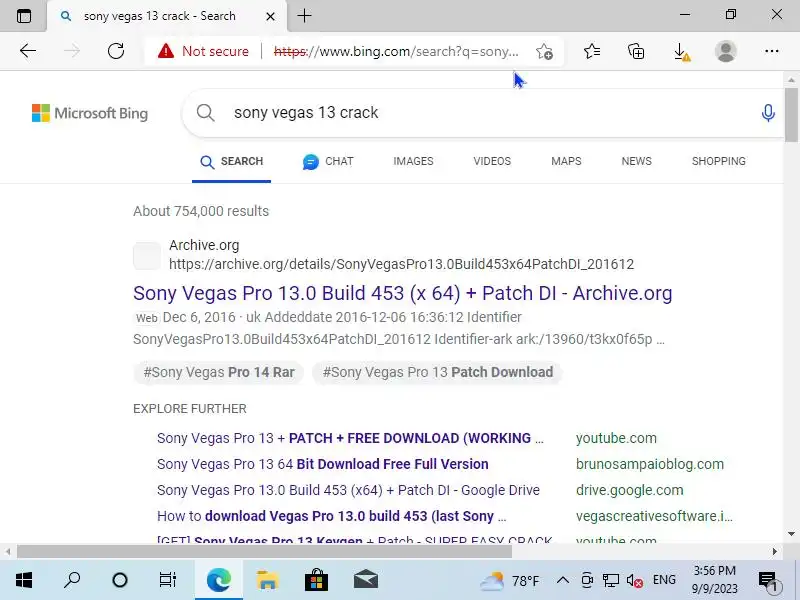The width and height of the screenshot is (800, 600).
Task: Add this page to favorites
Action: [544, 52]
